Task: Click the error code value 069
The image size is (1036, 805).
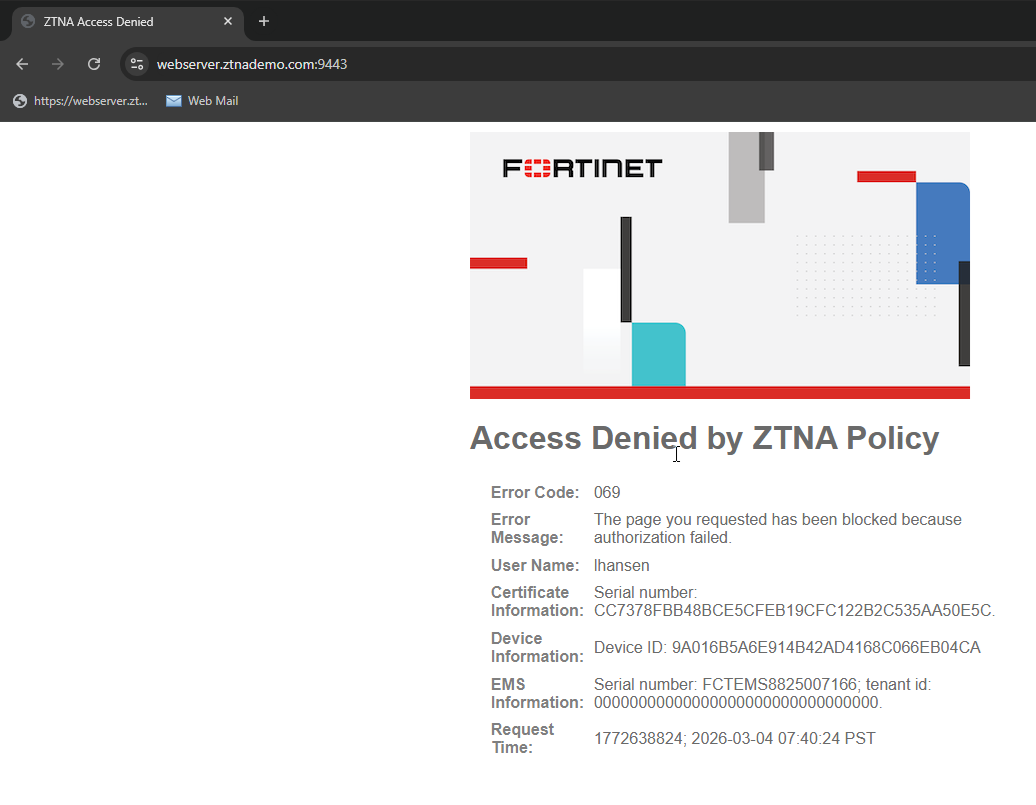Action: 607,492
